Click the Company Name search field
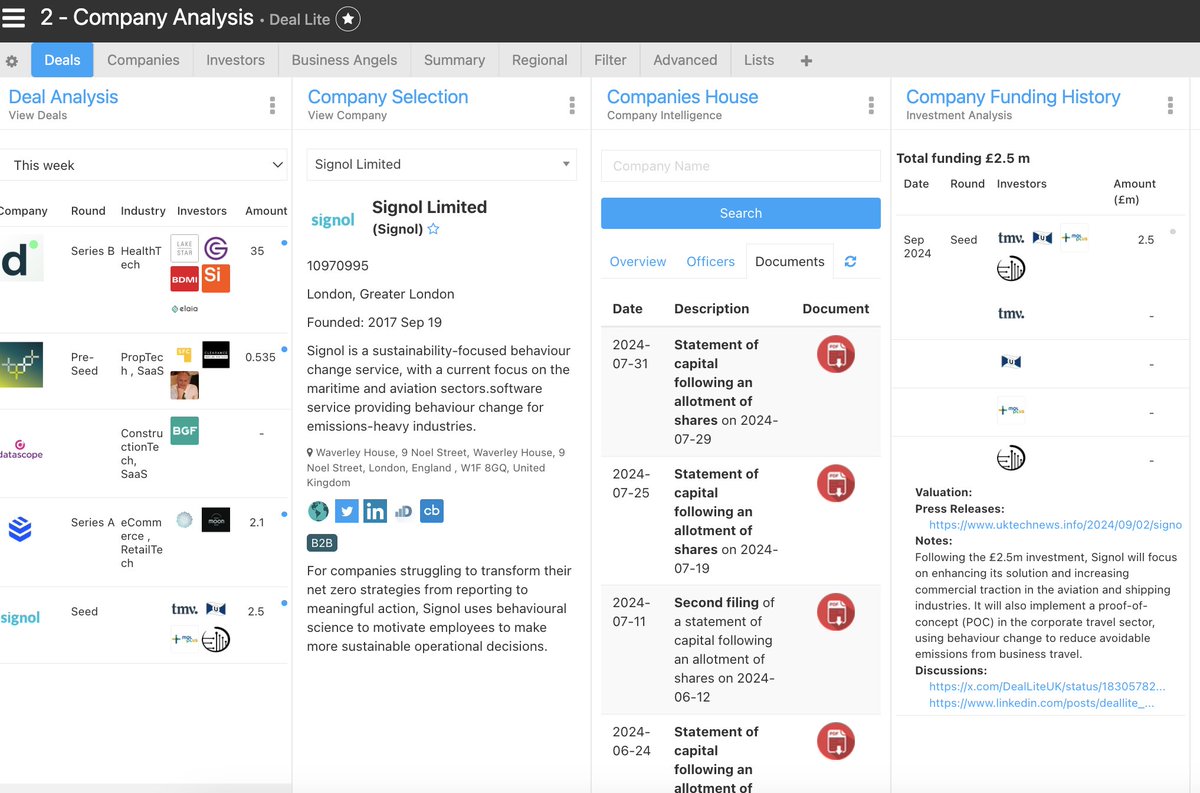 pyautogui.click(x=741, y=166)
